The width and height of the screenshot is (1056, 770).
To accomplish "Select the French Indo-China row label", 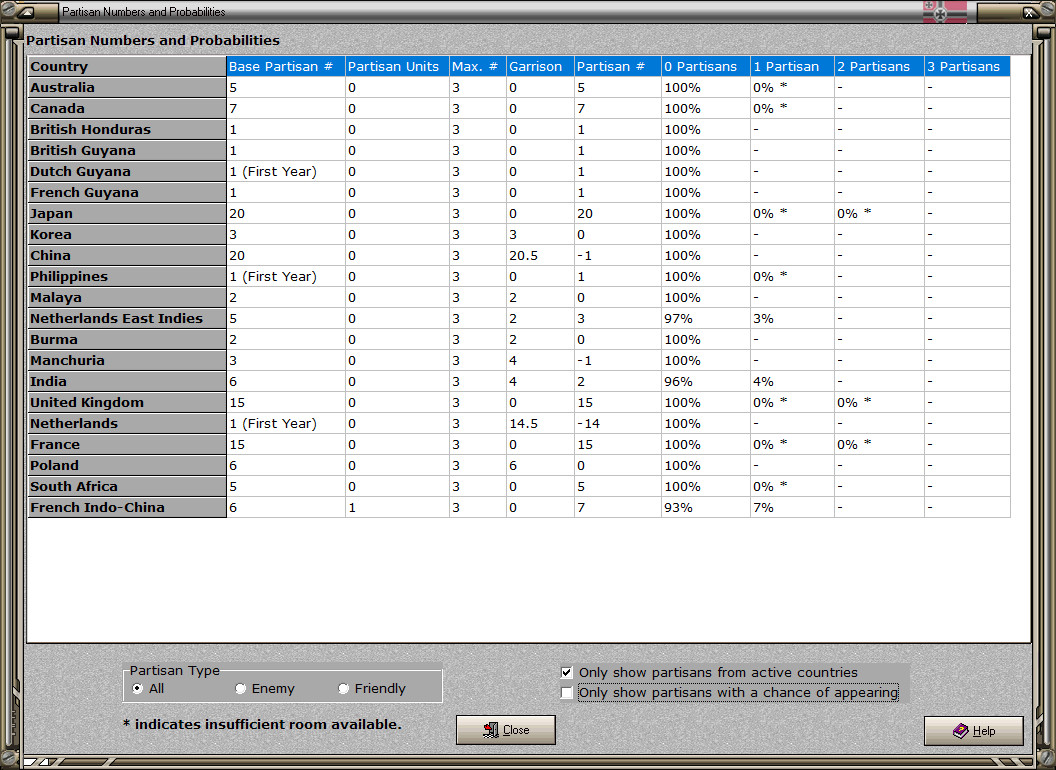I will (x=127, y=507).
